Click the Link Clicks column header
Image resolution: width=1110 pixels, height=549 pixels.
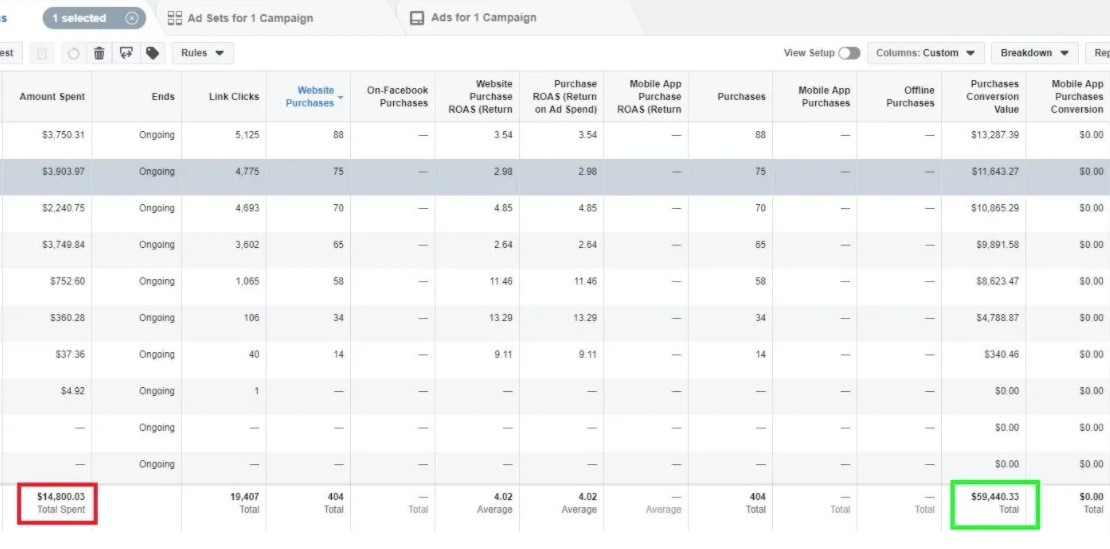tap(234, 97)
